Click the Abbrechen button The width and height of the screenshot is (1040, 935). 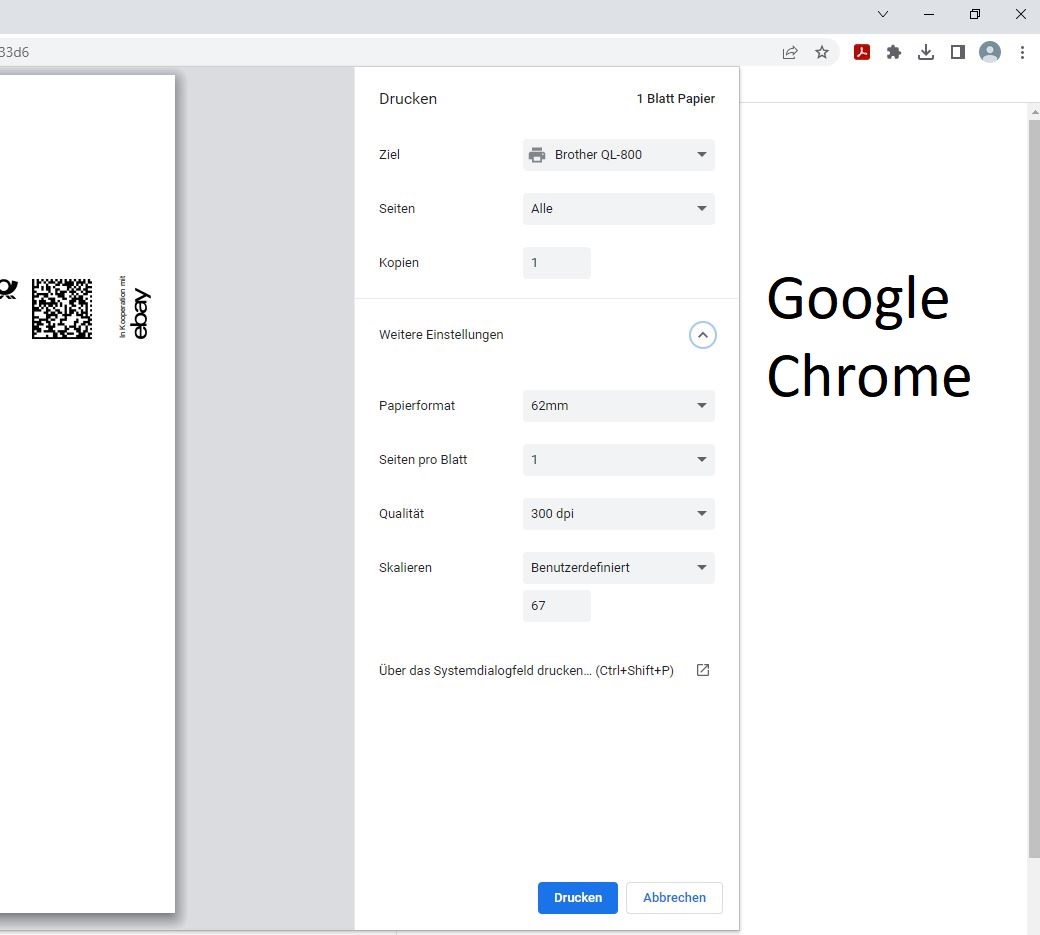674,897
